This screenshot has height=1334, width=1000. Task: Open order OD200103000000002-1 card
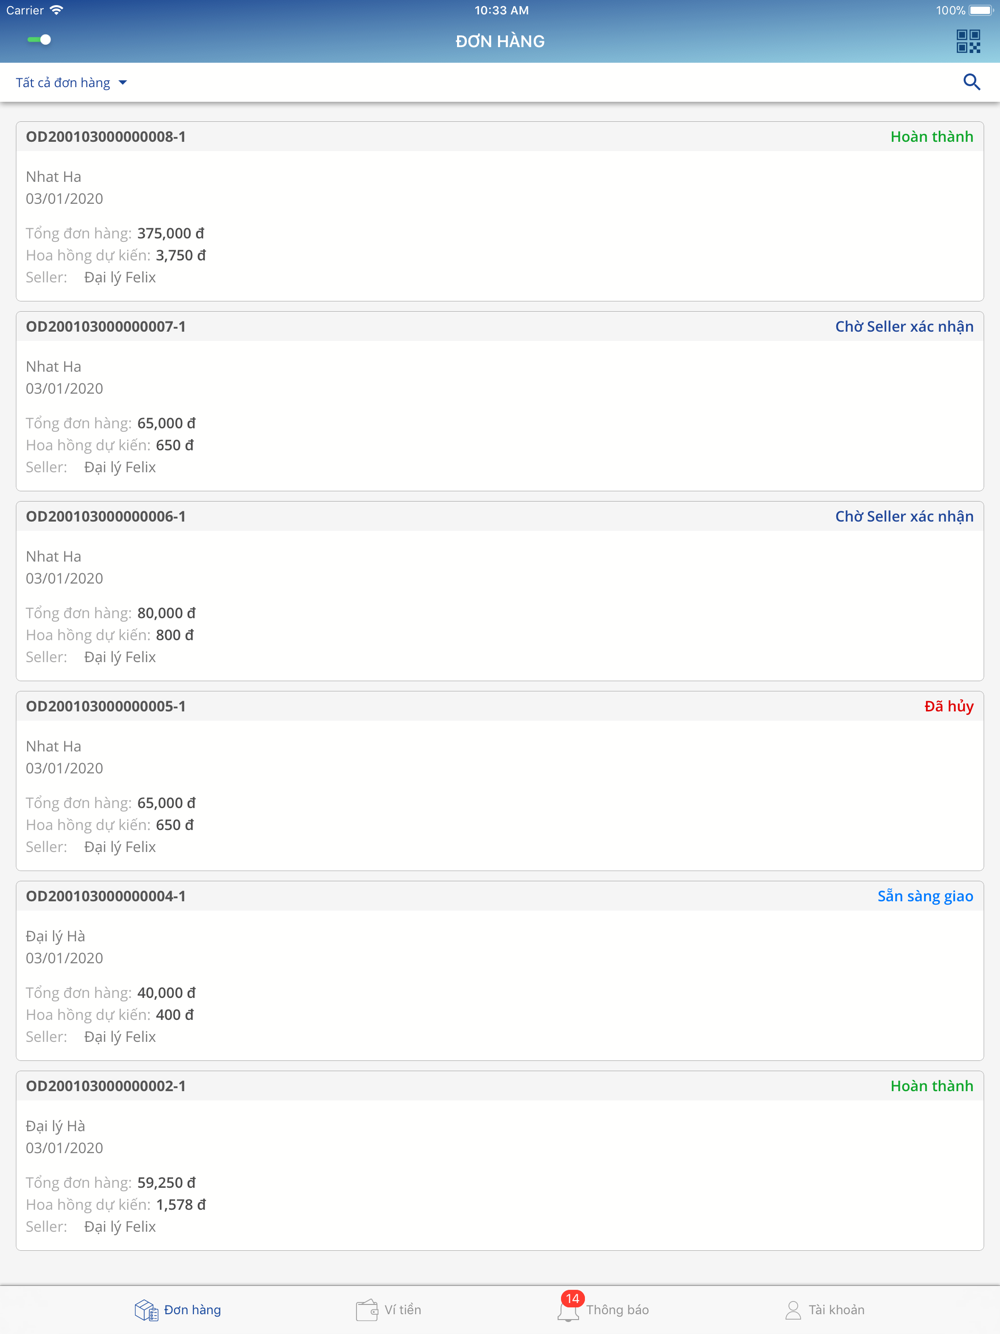click(500, 1161)
